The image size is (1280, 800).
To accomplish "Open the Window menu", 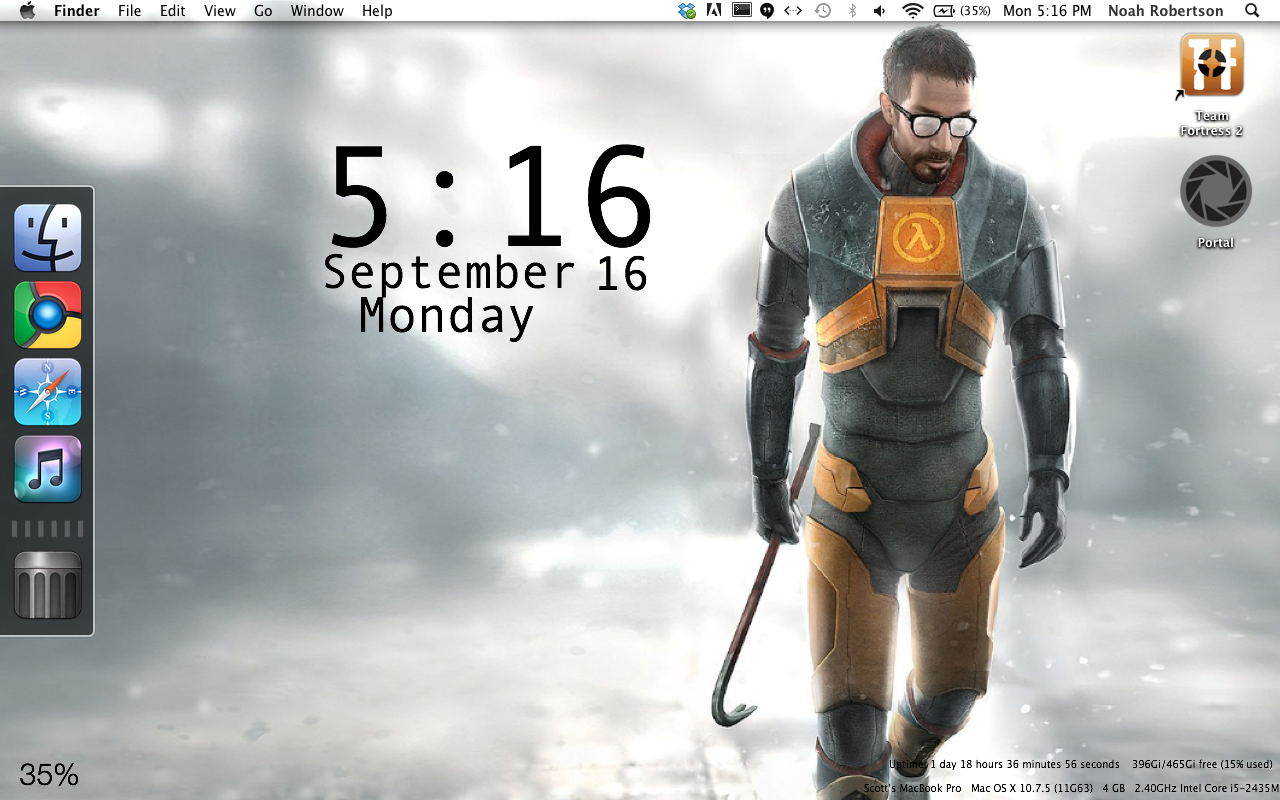I will [x=317, y=11].
